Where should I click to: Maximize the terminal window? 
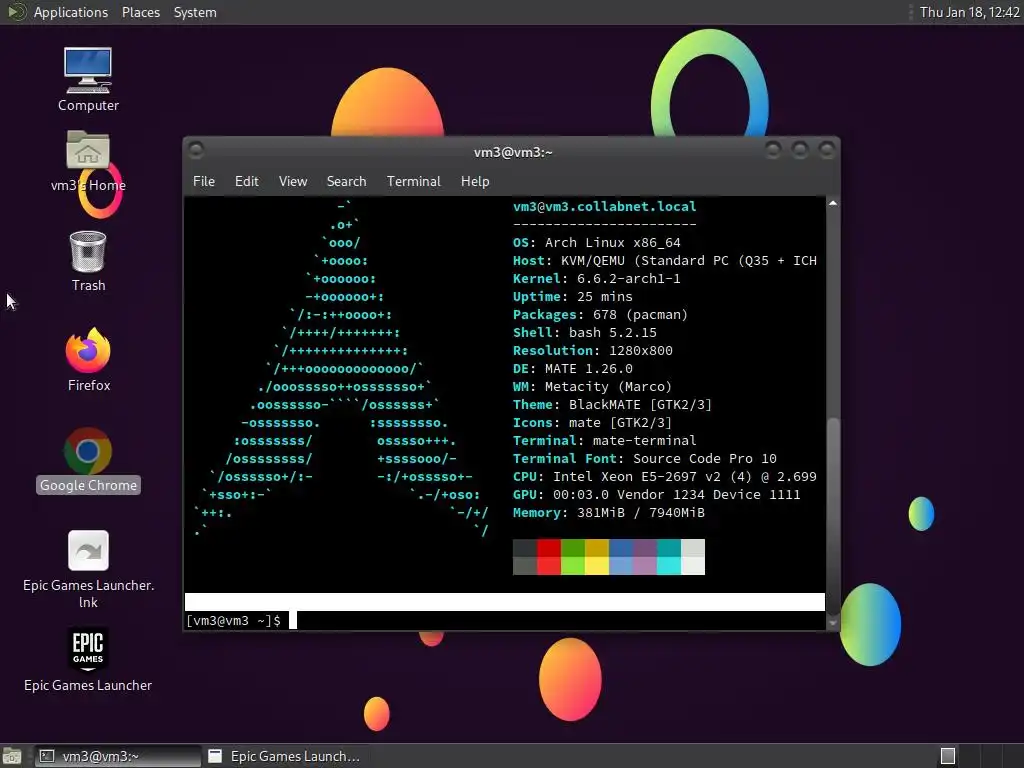point(800,150)
